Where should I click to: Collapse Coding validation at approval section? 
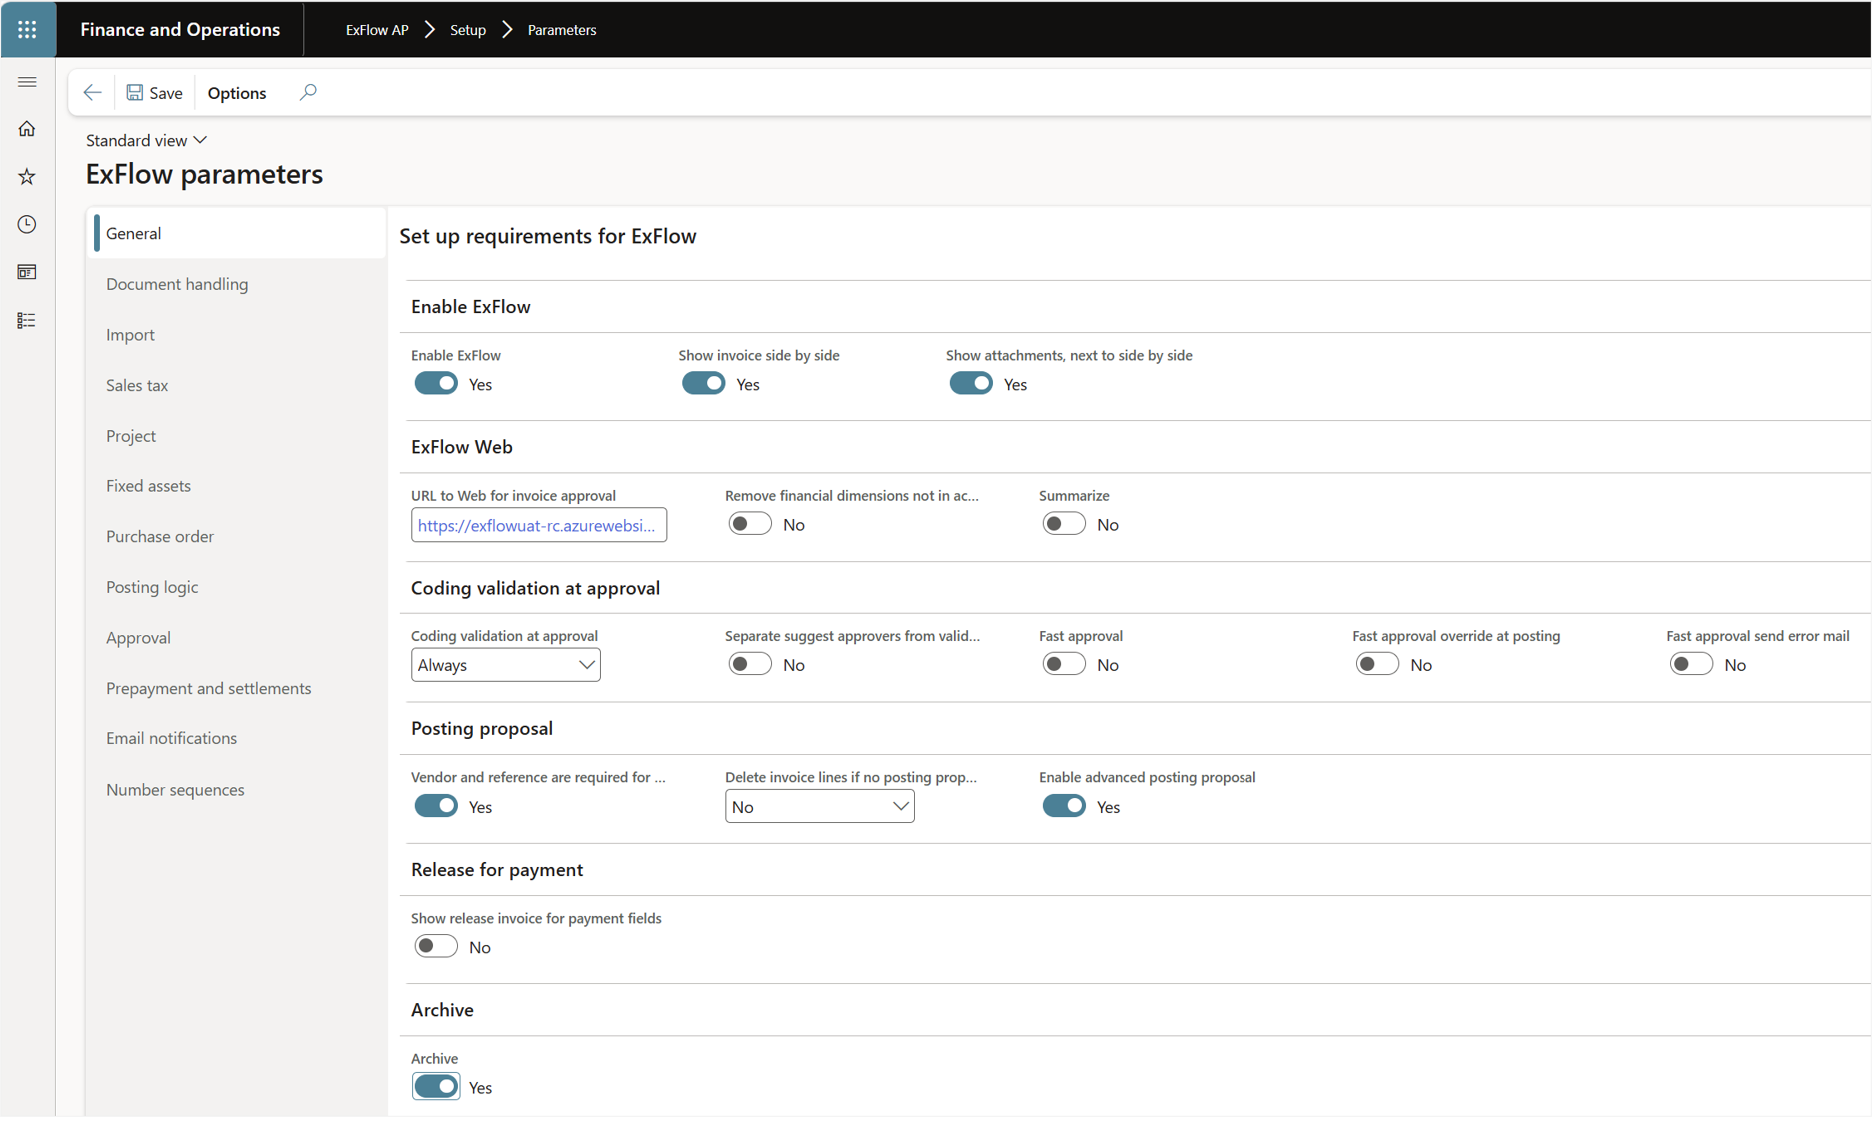(x=535, y=588)
